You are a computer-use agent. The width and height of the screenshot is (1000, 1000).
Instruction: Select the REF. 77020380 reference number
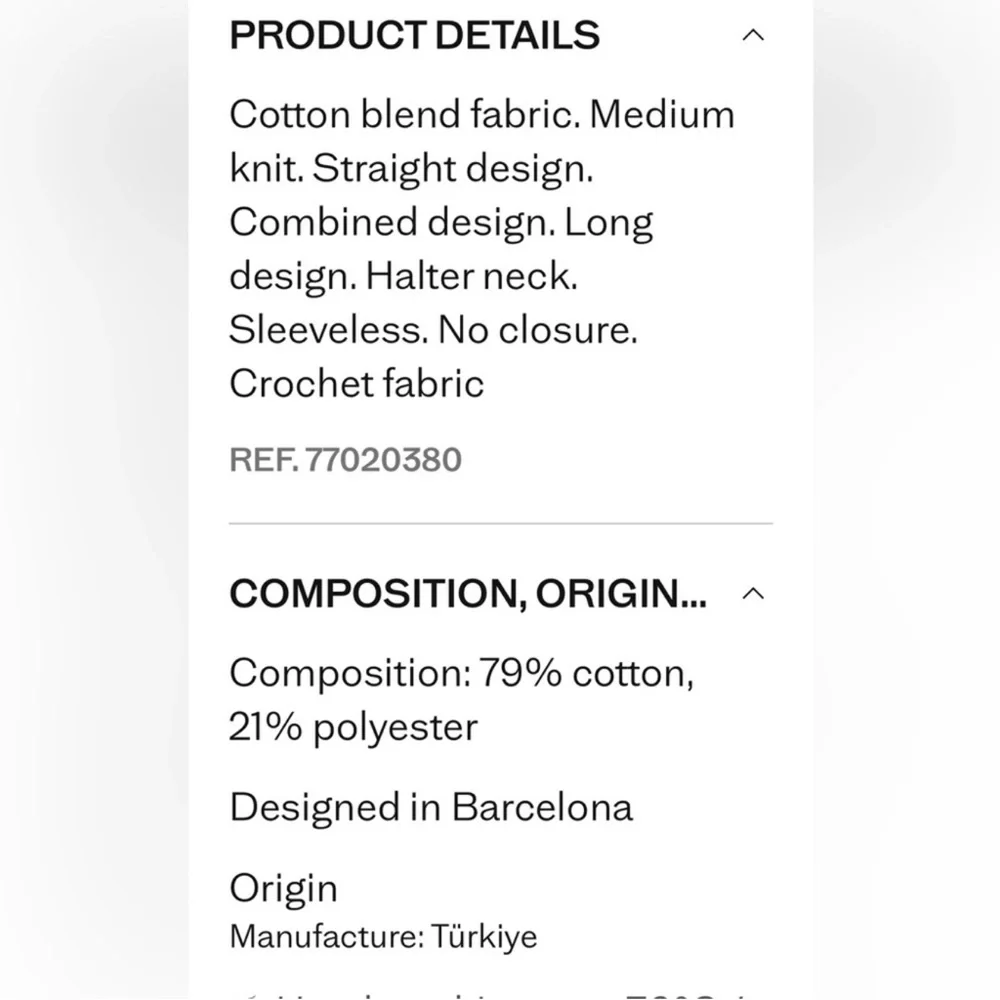click(345, 459)
